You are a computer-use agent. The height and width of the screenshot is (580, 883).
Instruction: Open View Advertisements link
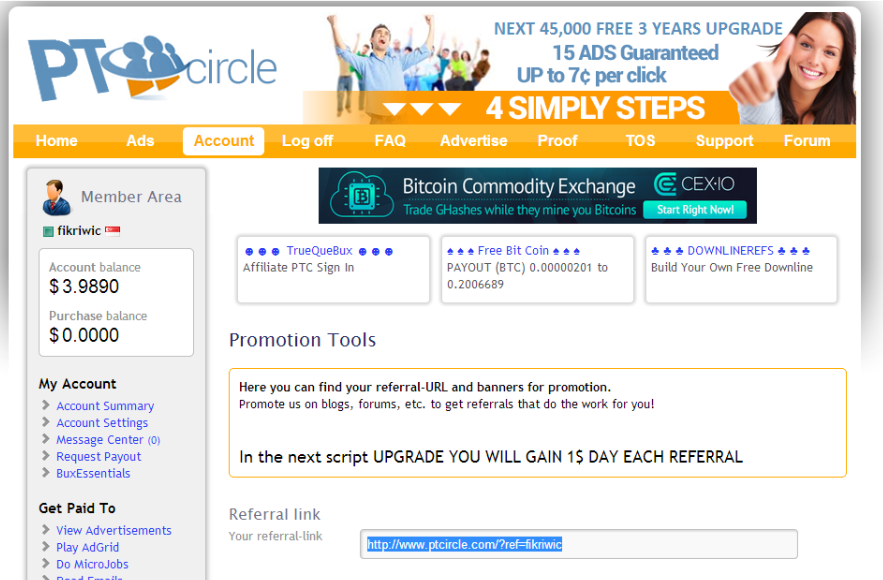[114, 530]
